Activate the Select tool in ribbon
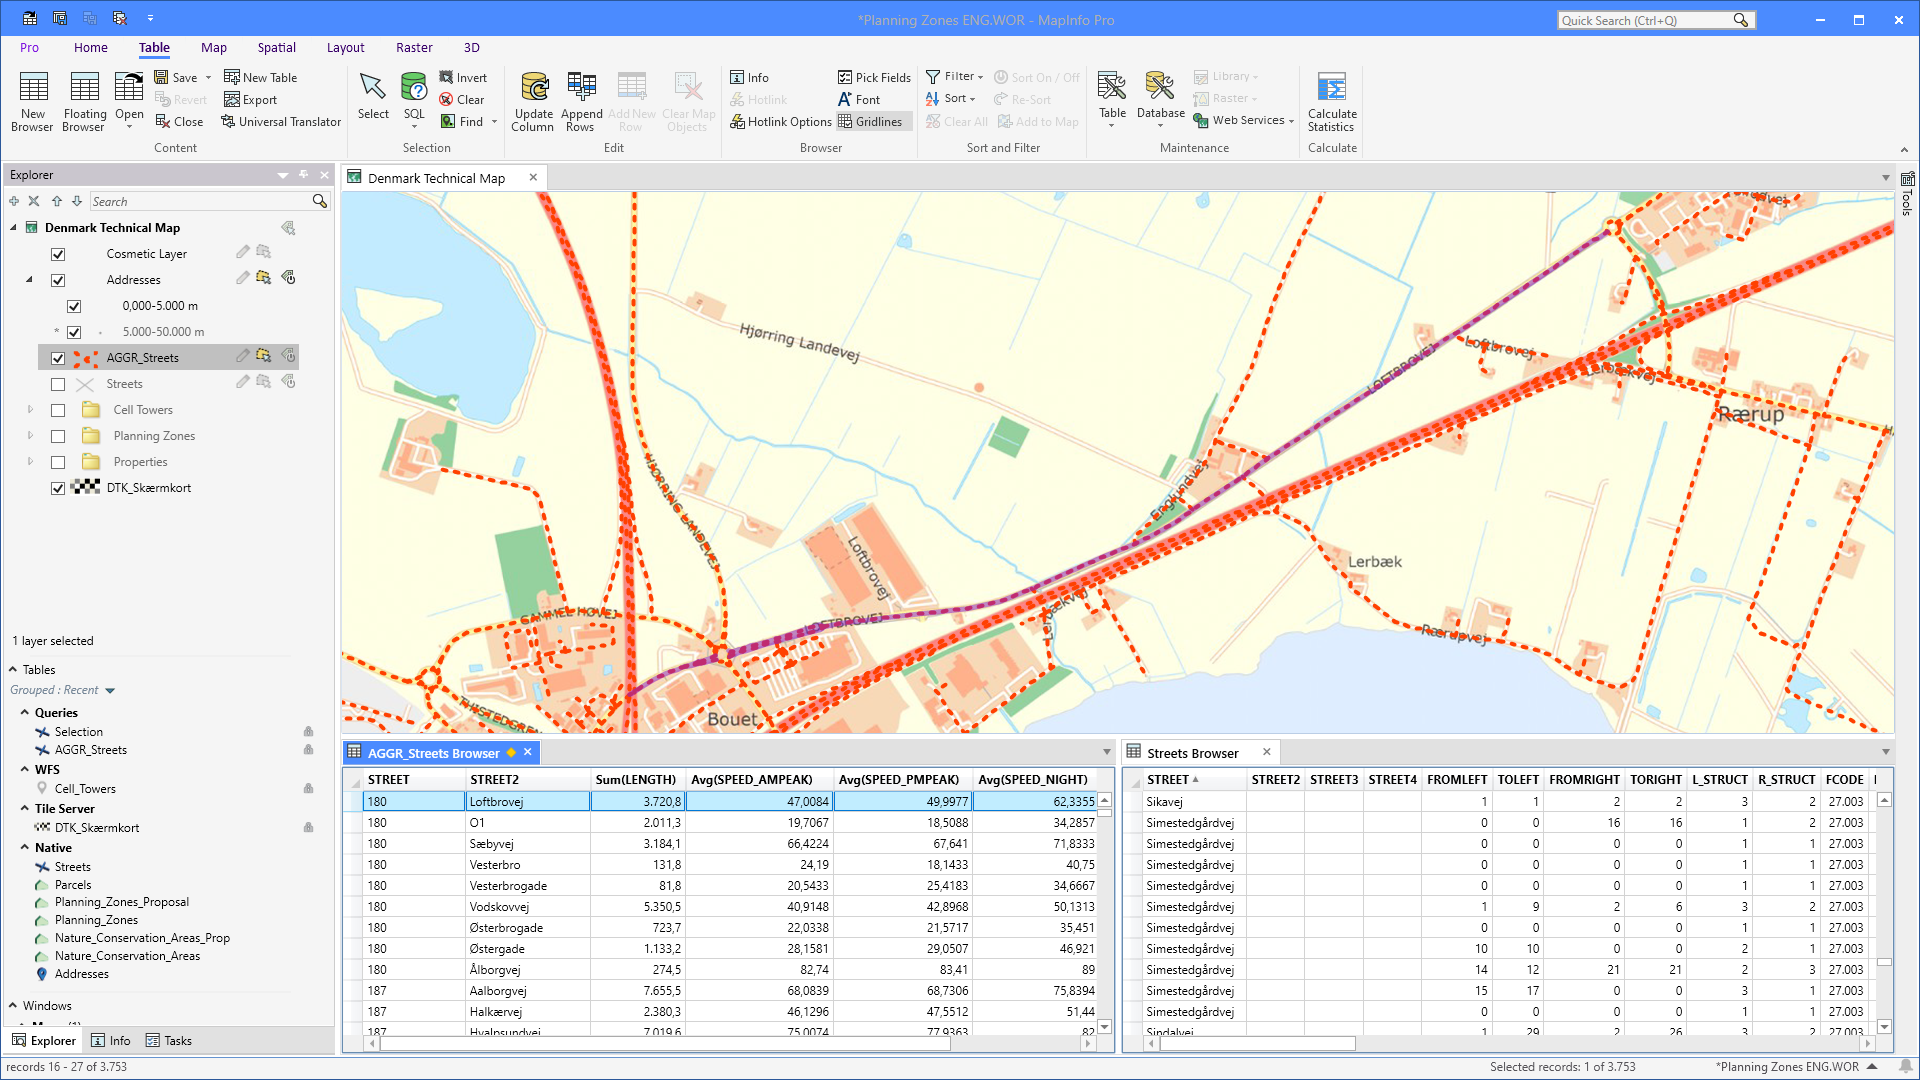 tap(373, 96)
